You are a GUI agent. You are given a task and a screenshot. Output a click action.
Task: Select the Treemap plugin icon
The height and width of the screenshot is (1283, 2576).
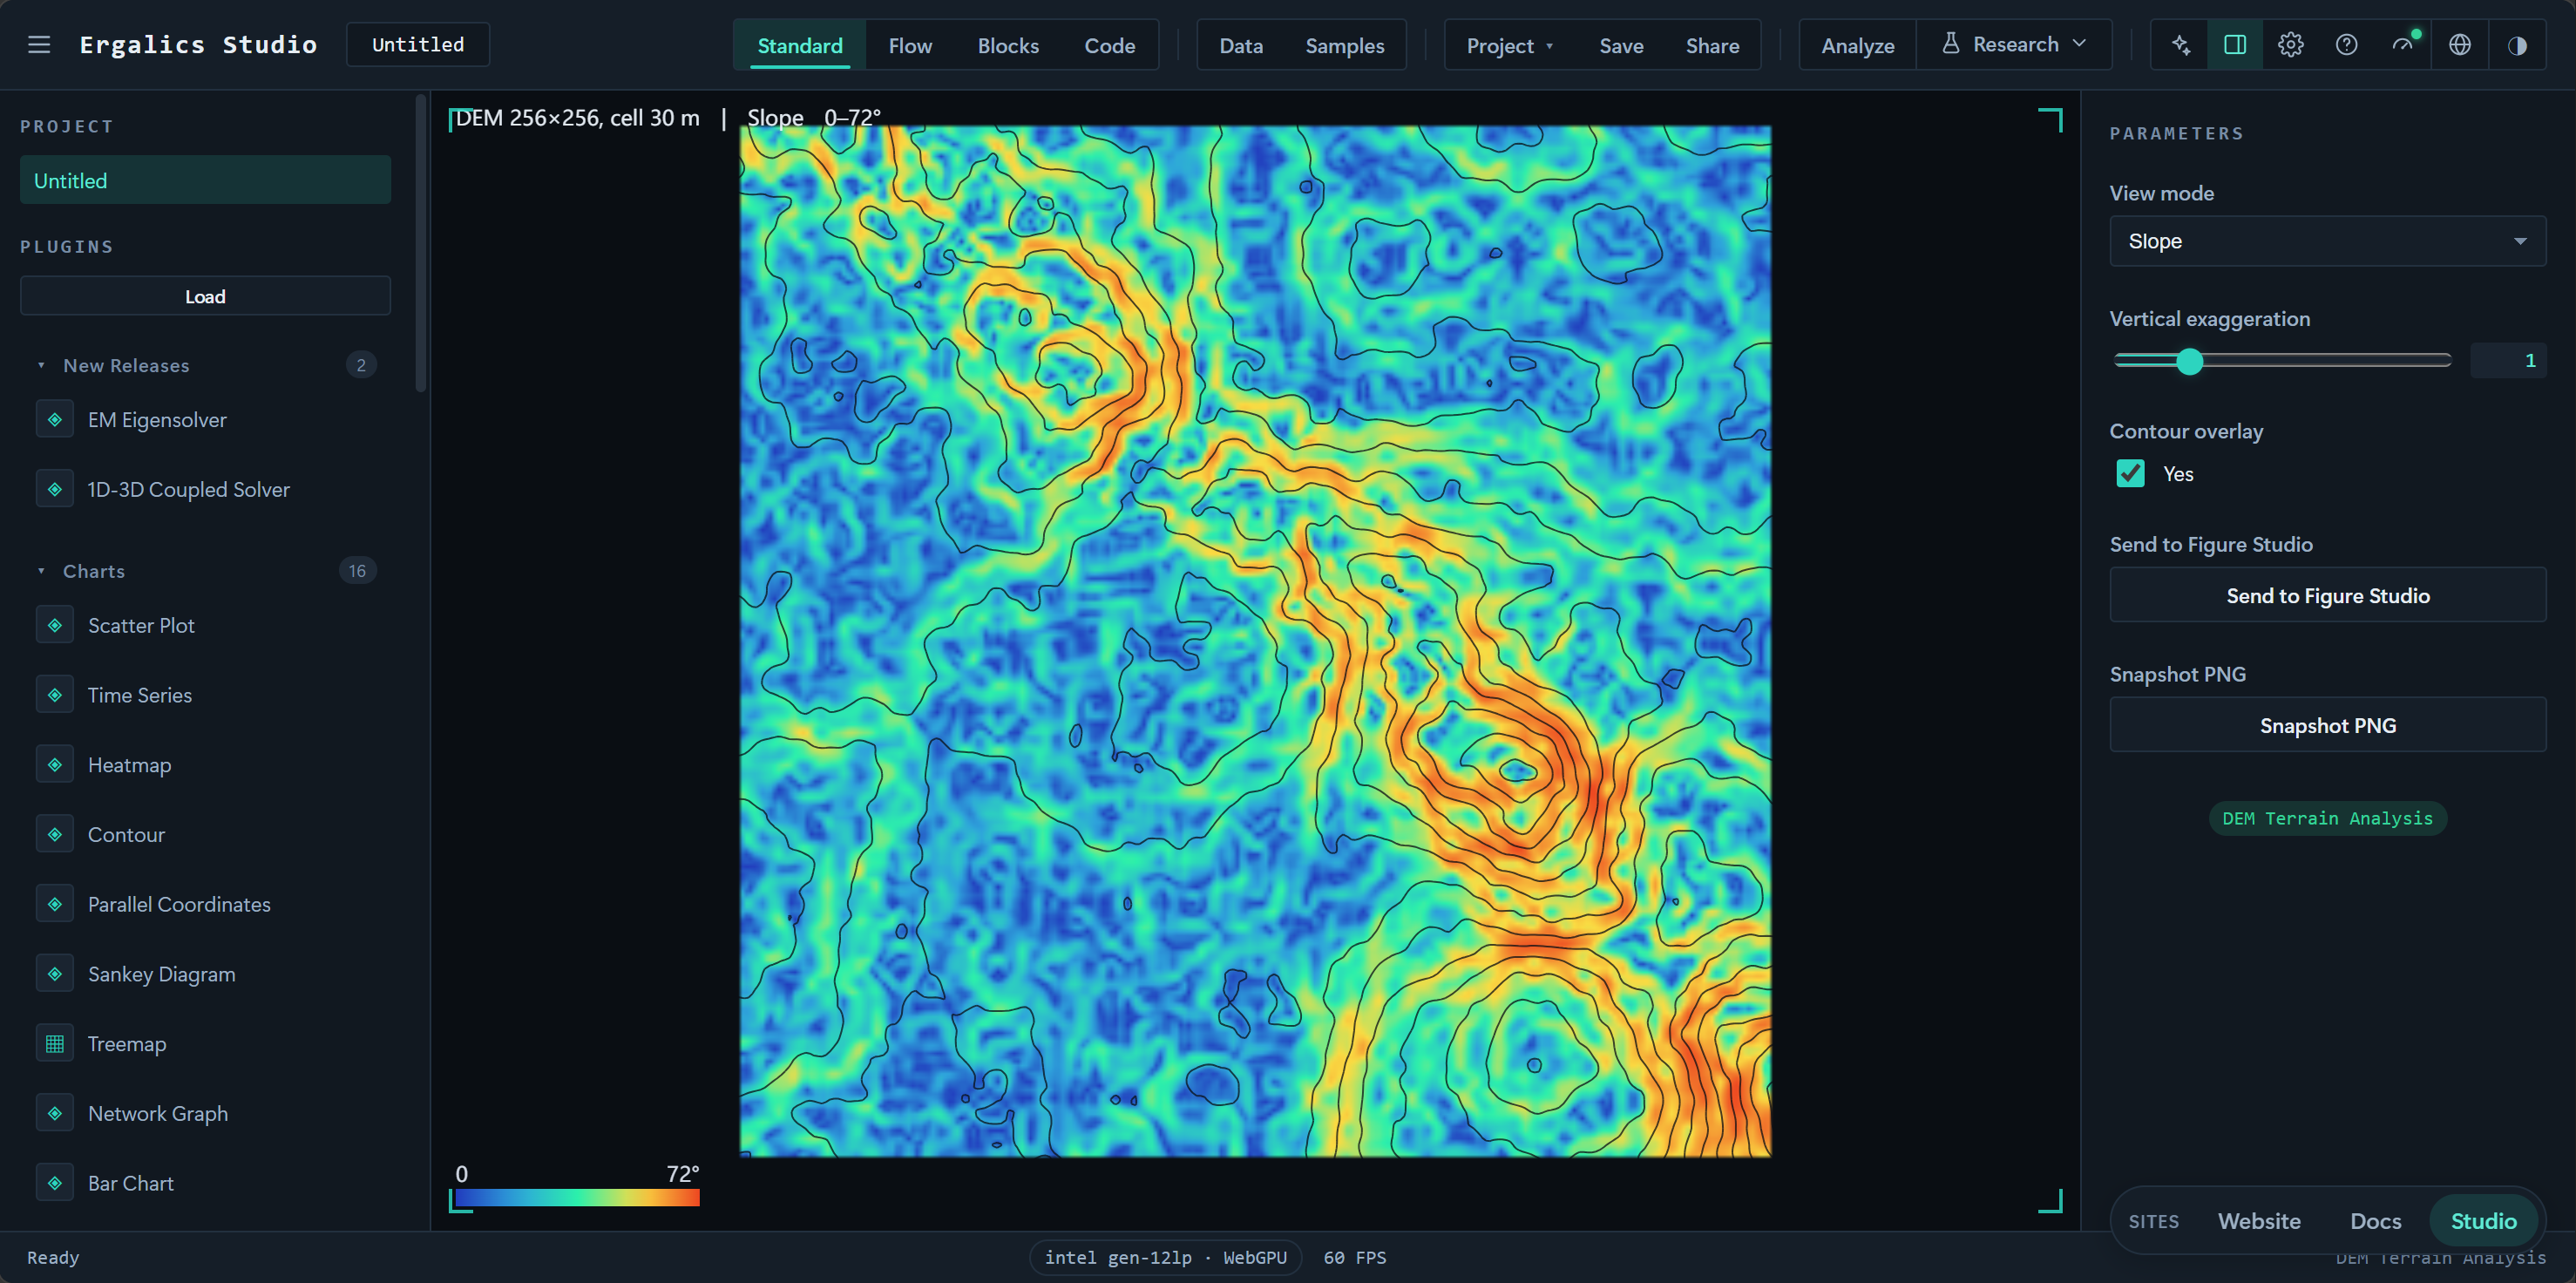click(55, 1043)
